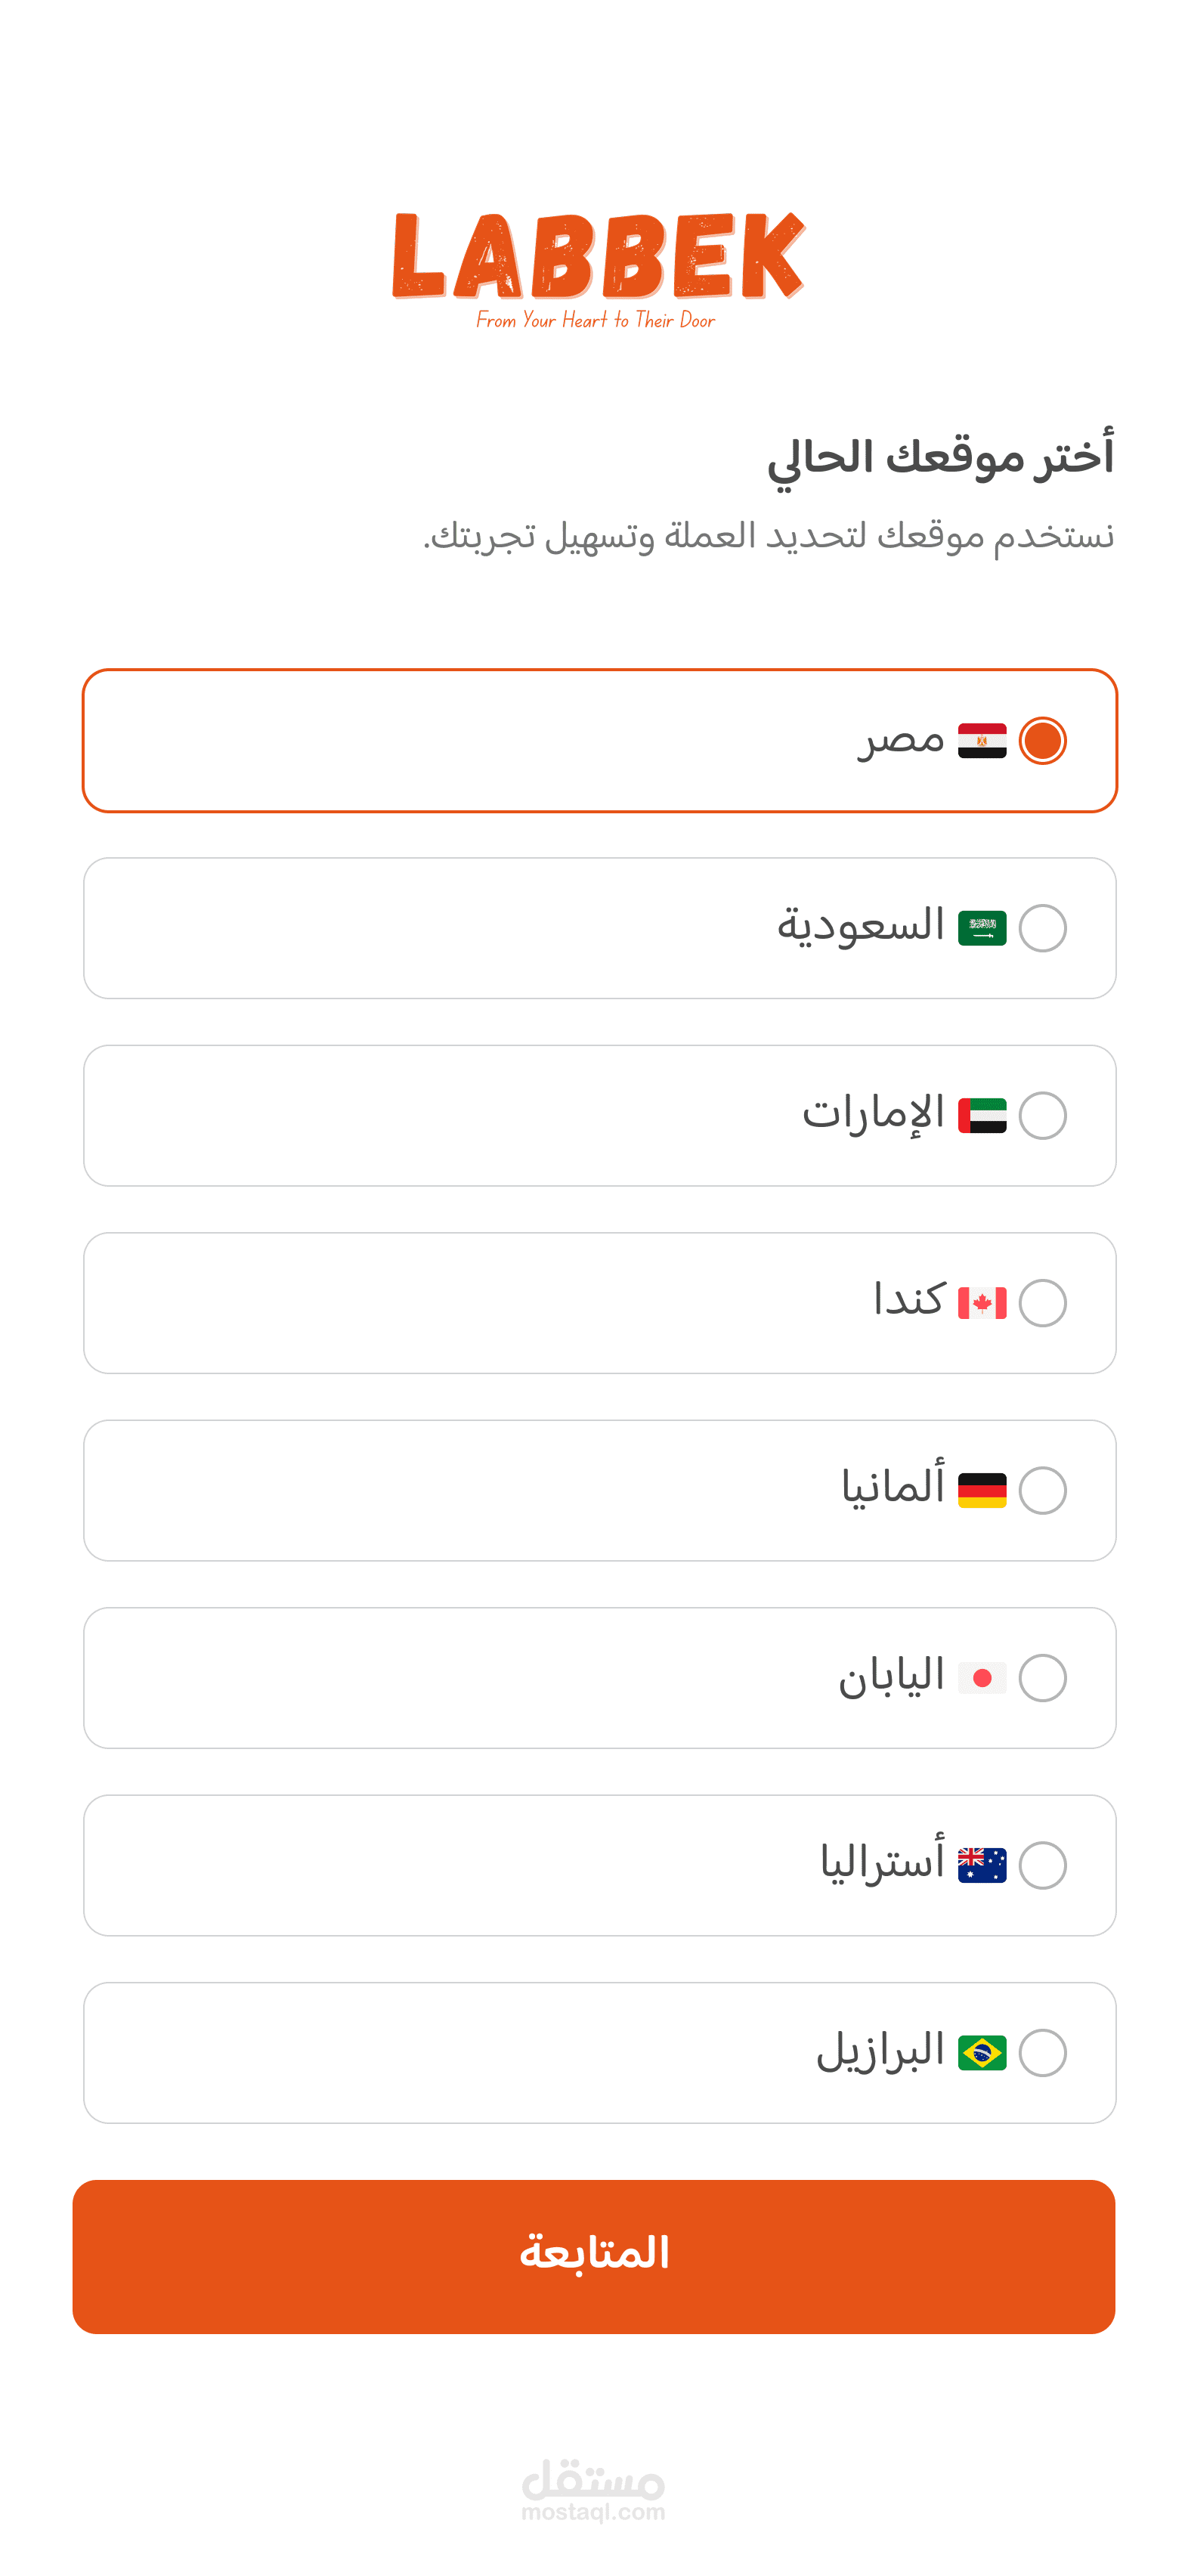The height and width of the screenshot is (2576, 1188).
Task: Click the Japan flag icon
Action: (981, 1678)
